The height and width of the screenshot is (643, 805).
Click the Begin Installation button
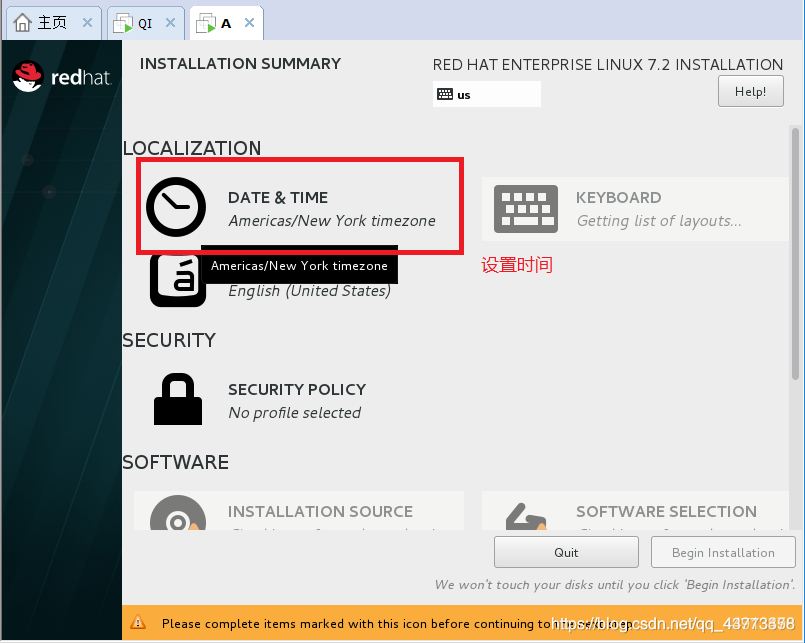[x=723, y=552]
